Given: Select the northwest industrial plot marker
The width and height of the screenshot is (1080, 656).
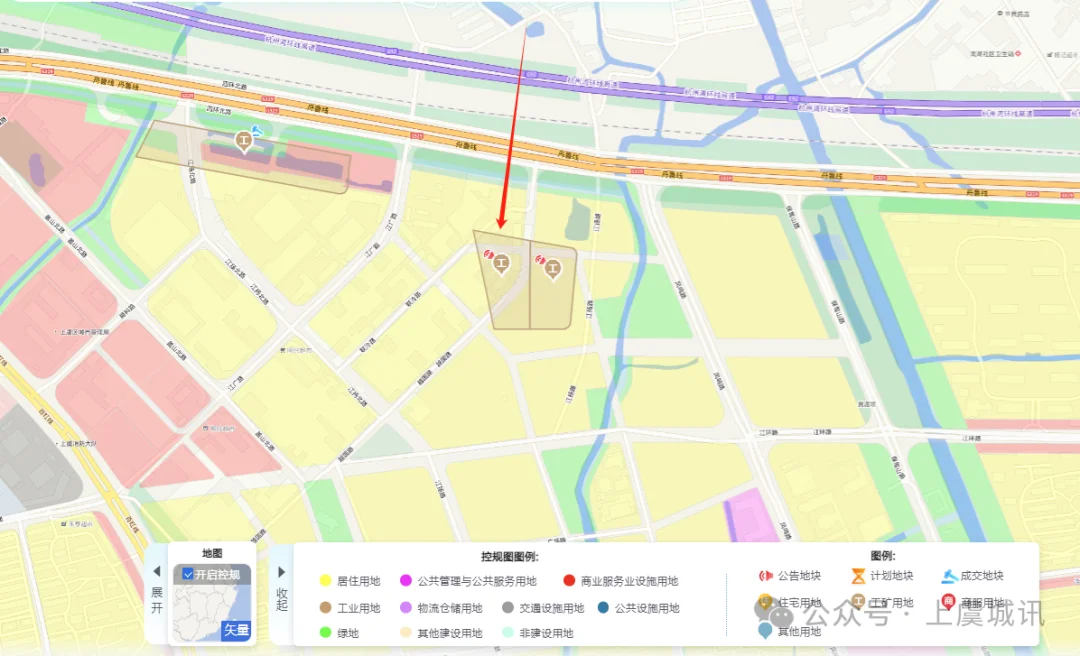Looking at the screenshot, I should 242,141.
